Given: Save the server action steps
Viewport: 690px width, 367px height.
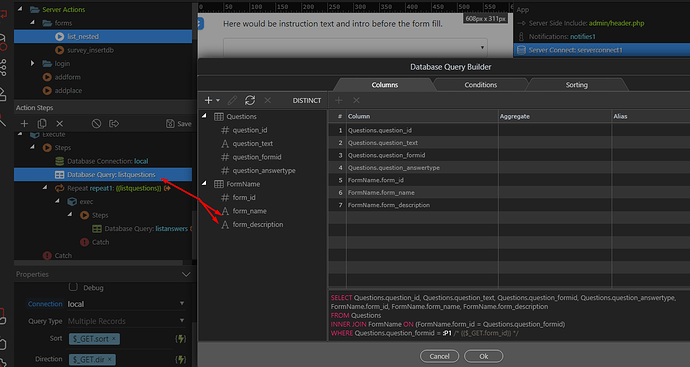Looking at the screenshot, I should [178, 124].
